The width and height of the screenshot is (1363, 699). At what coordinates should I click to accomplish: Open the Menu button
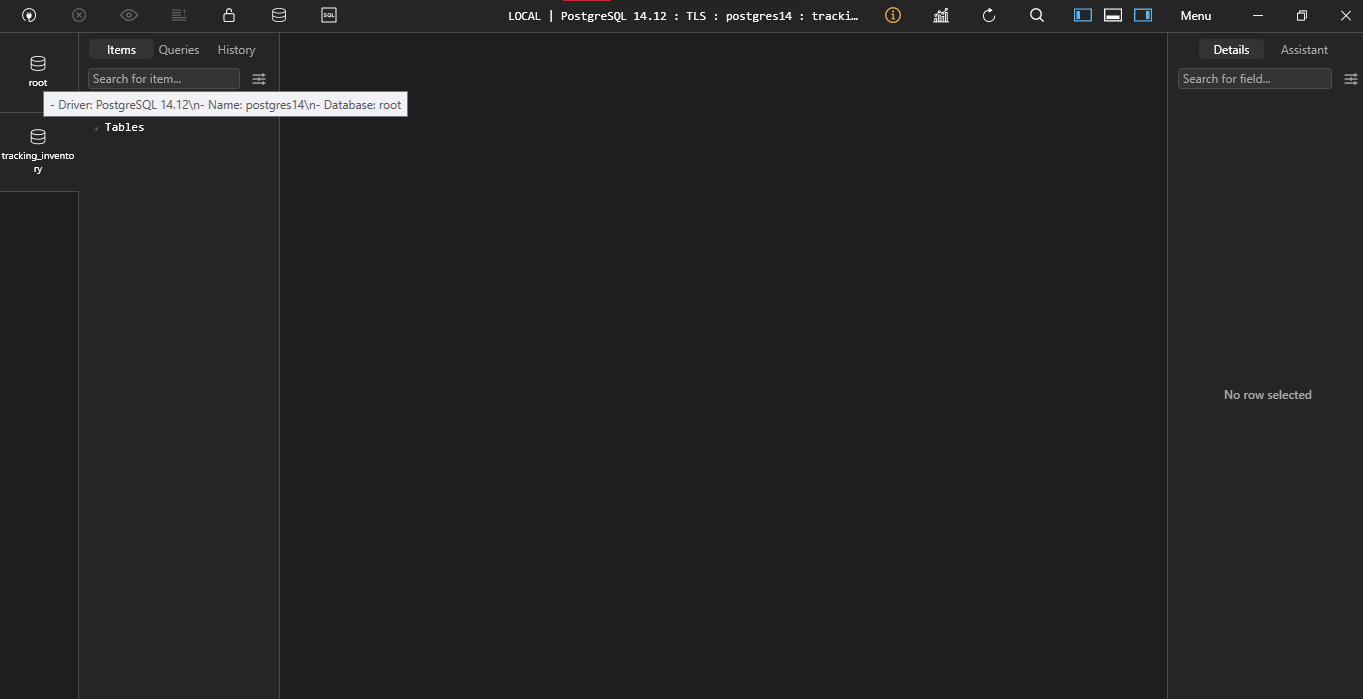[x=1196, y=16]
